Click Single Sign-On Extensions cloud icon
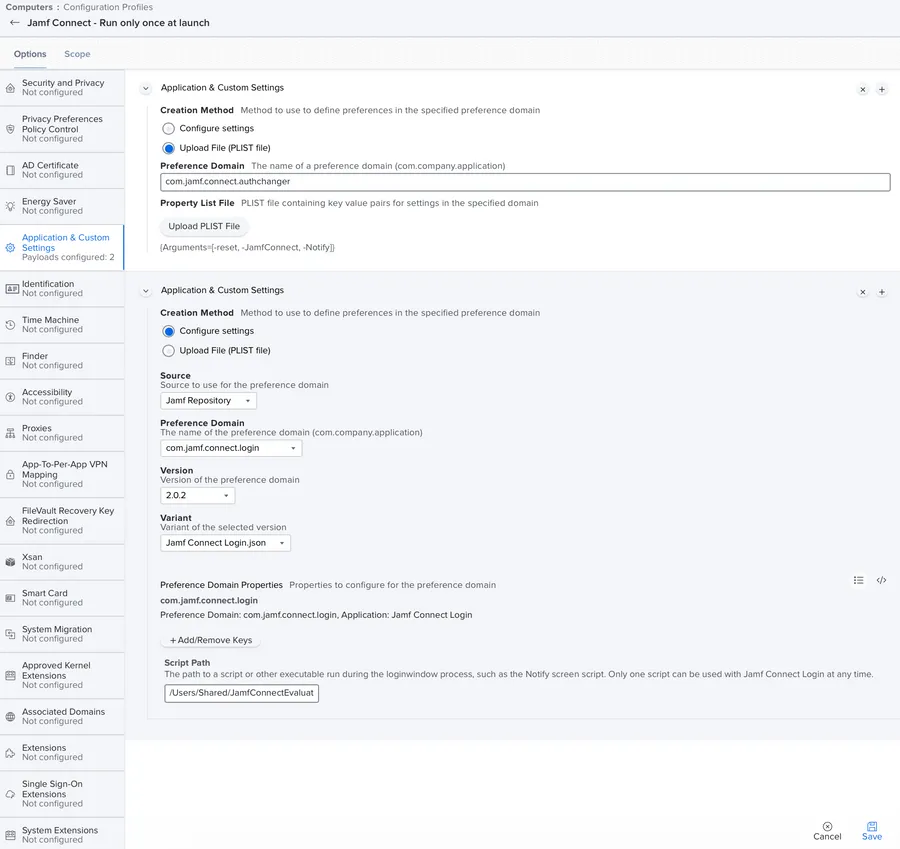 pos(10,794)
